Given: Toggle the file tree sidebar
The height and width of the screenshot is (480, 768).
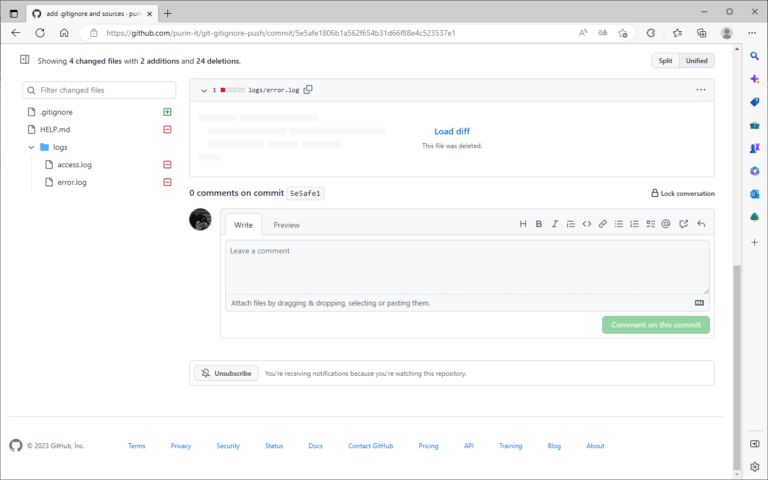Looking at the screenshot, I should click(x=25, y=60).
